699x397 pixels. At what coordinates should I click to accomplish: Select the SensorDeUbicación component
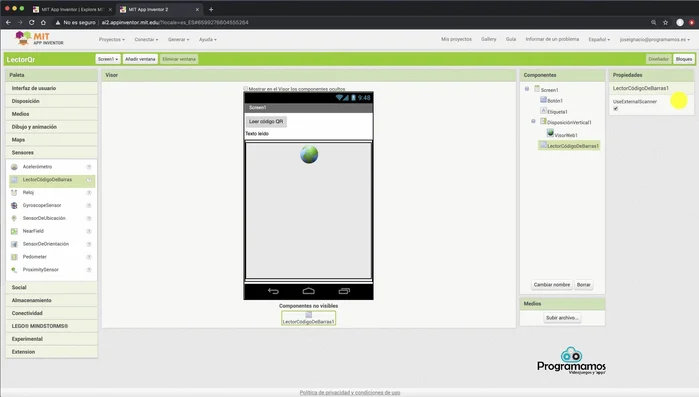coord(44,218)
